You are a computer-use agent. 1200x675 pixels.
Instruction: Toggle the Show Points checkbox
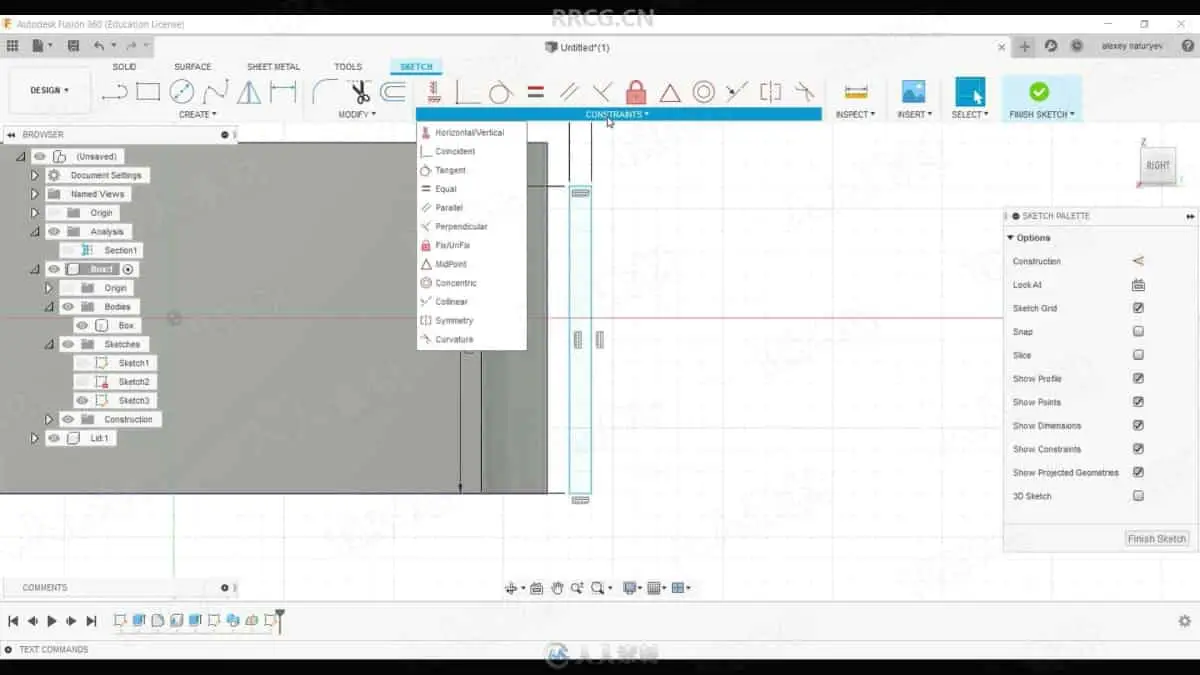1138,402
